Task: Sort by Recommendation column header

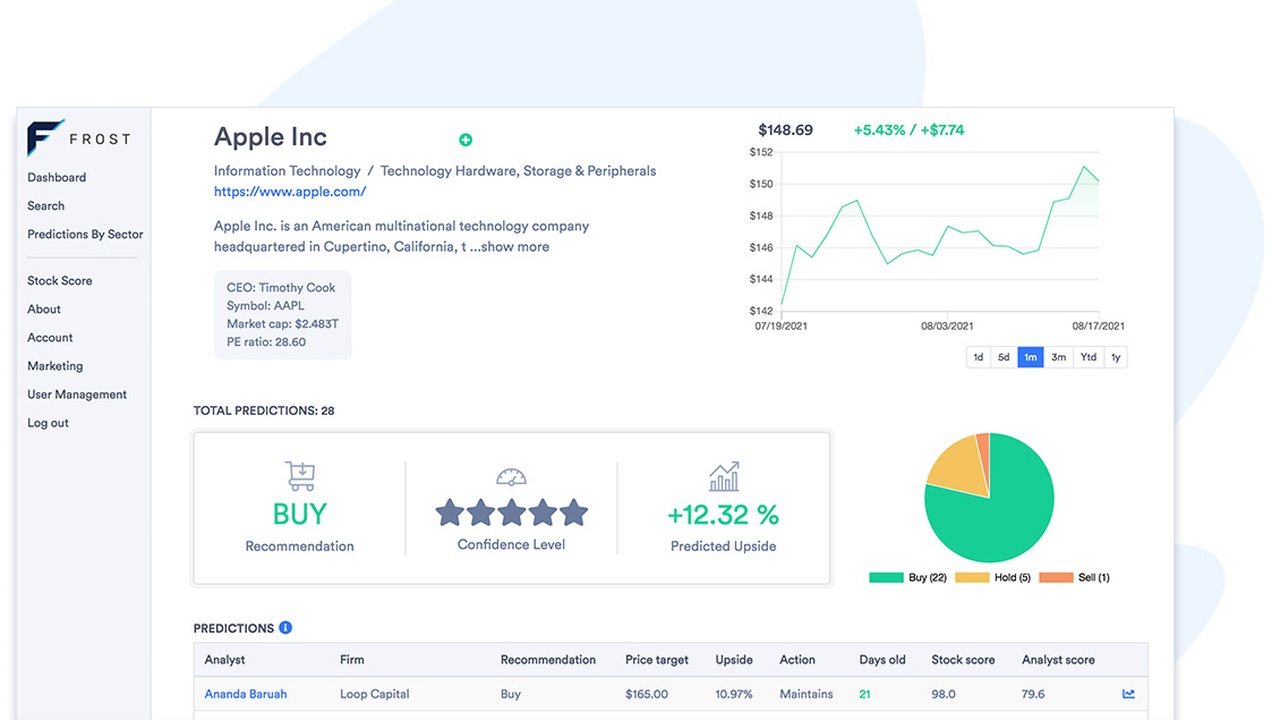Action: [548, 660]
